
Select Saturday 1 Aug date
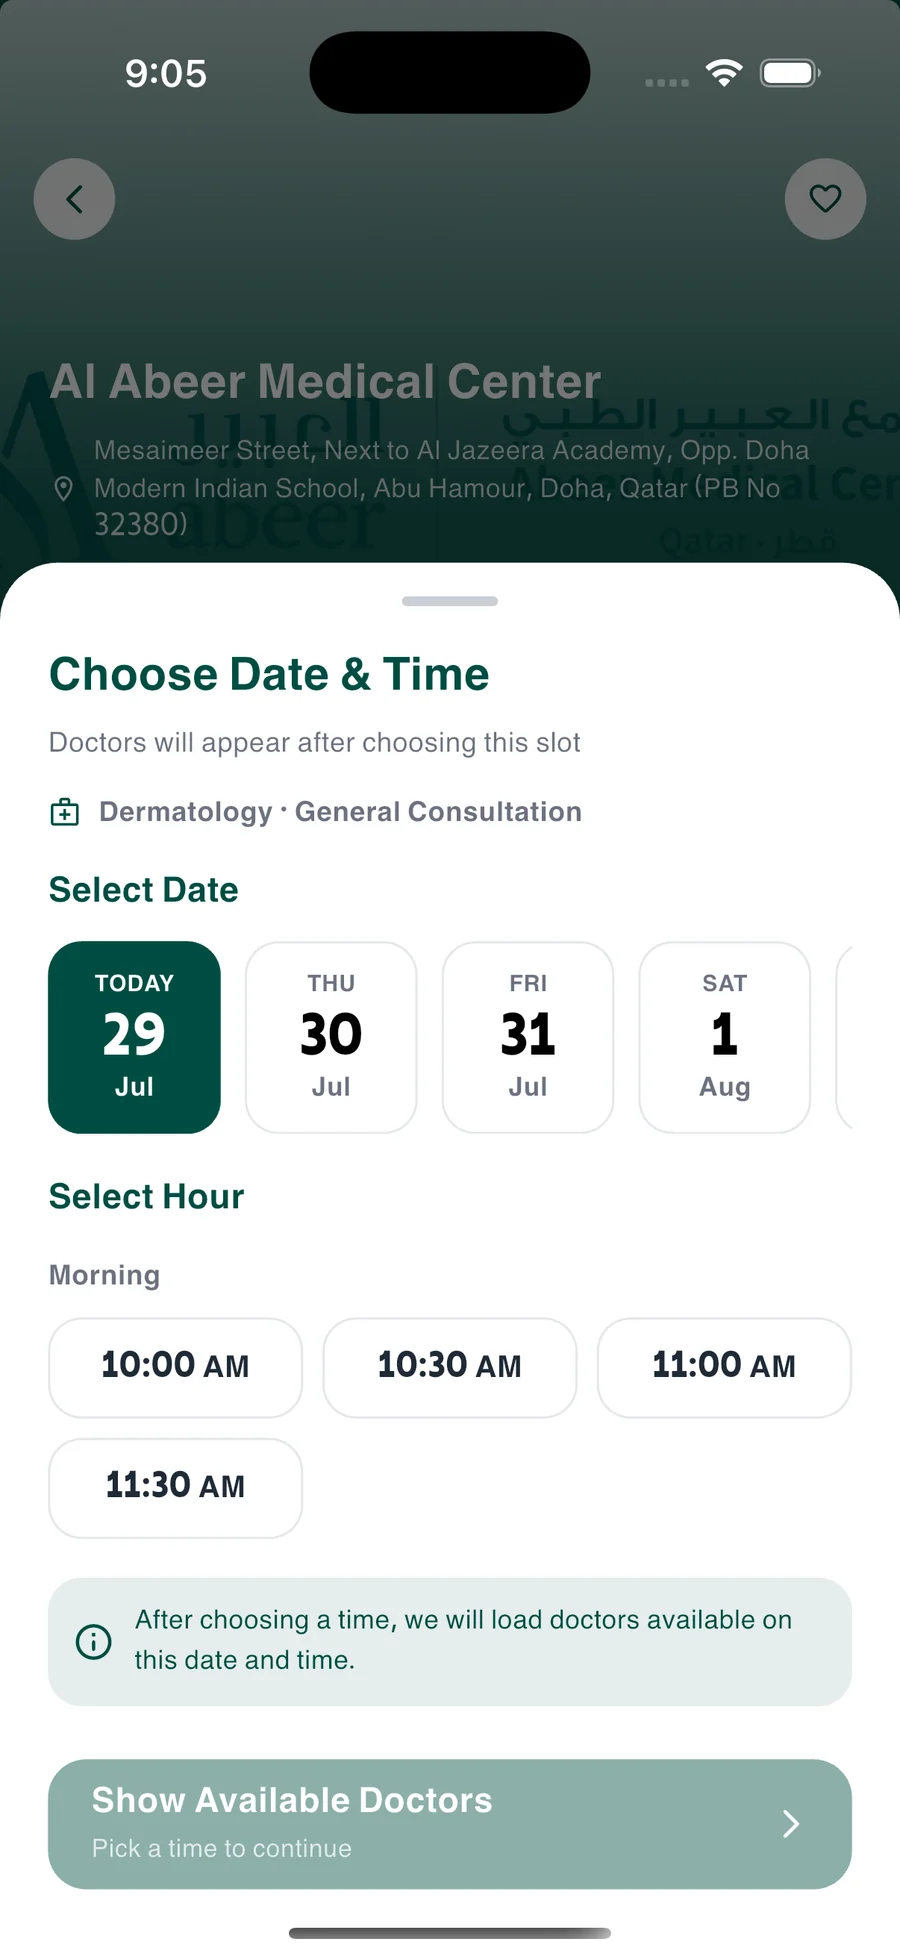[725, 1037]
